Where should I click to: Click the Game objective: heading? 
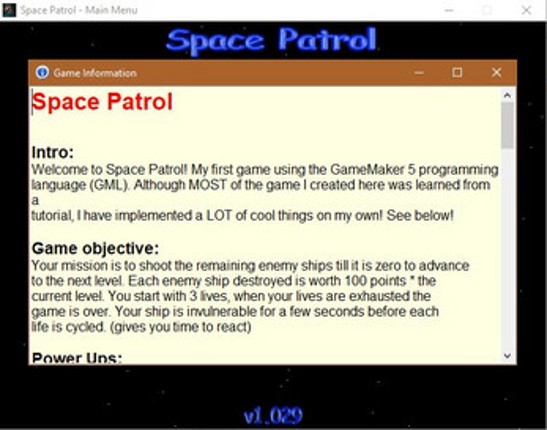coord(95,249)
